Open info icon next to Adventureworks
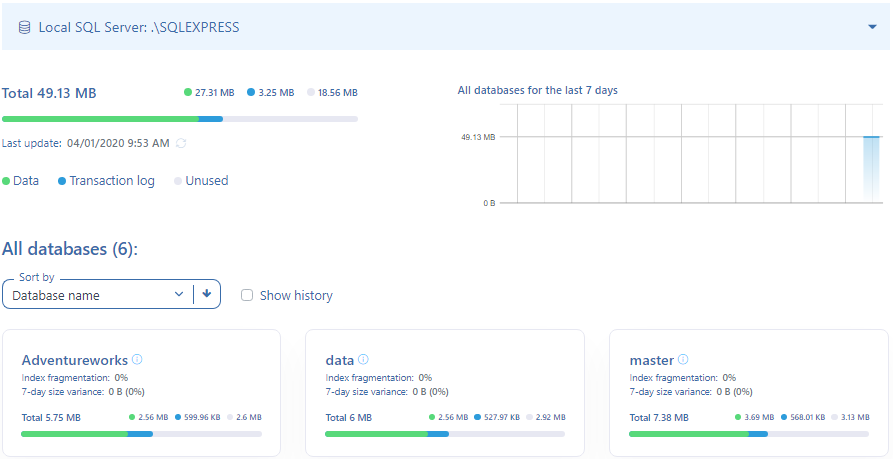The image size is (893, 459). (138, 359)
